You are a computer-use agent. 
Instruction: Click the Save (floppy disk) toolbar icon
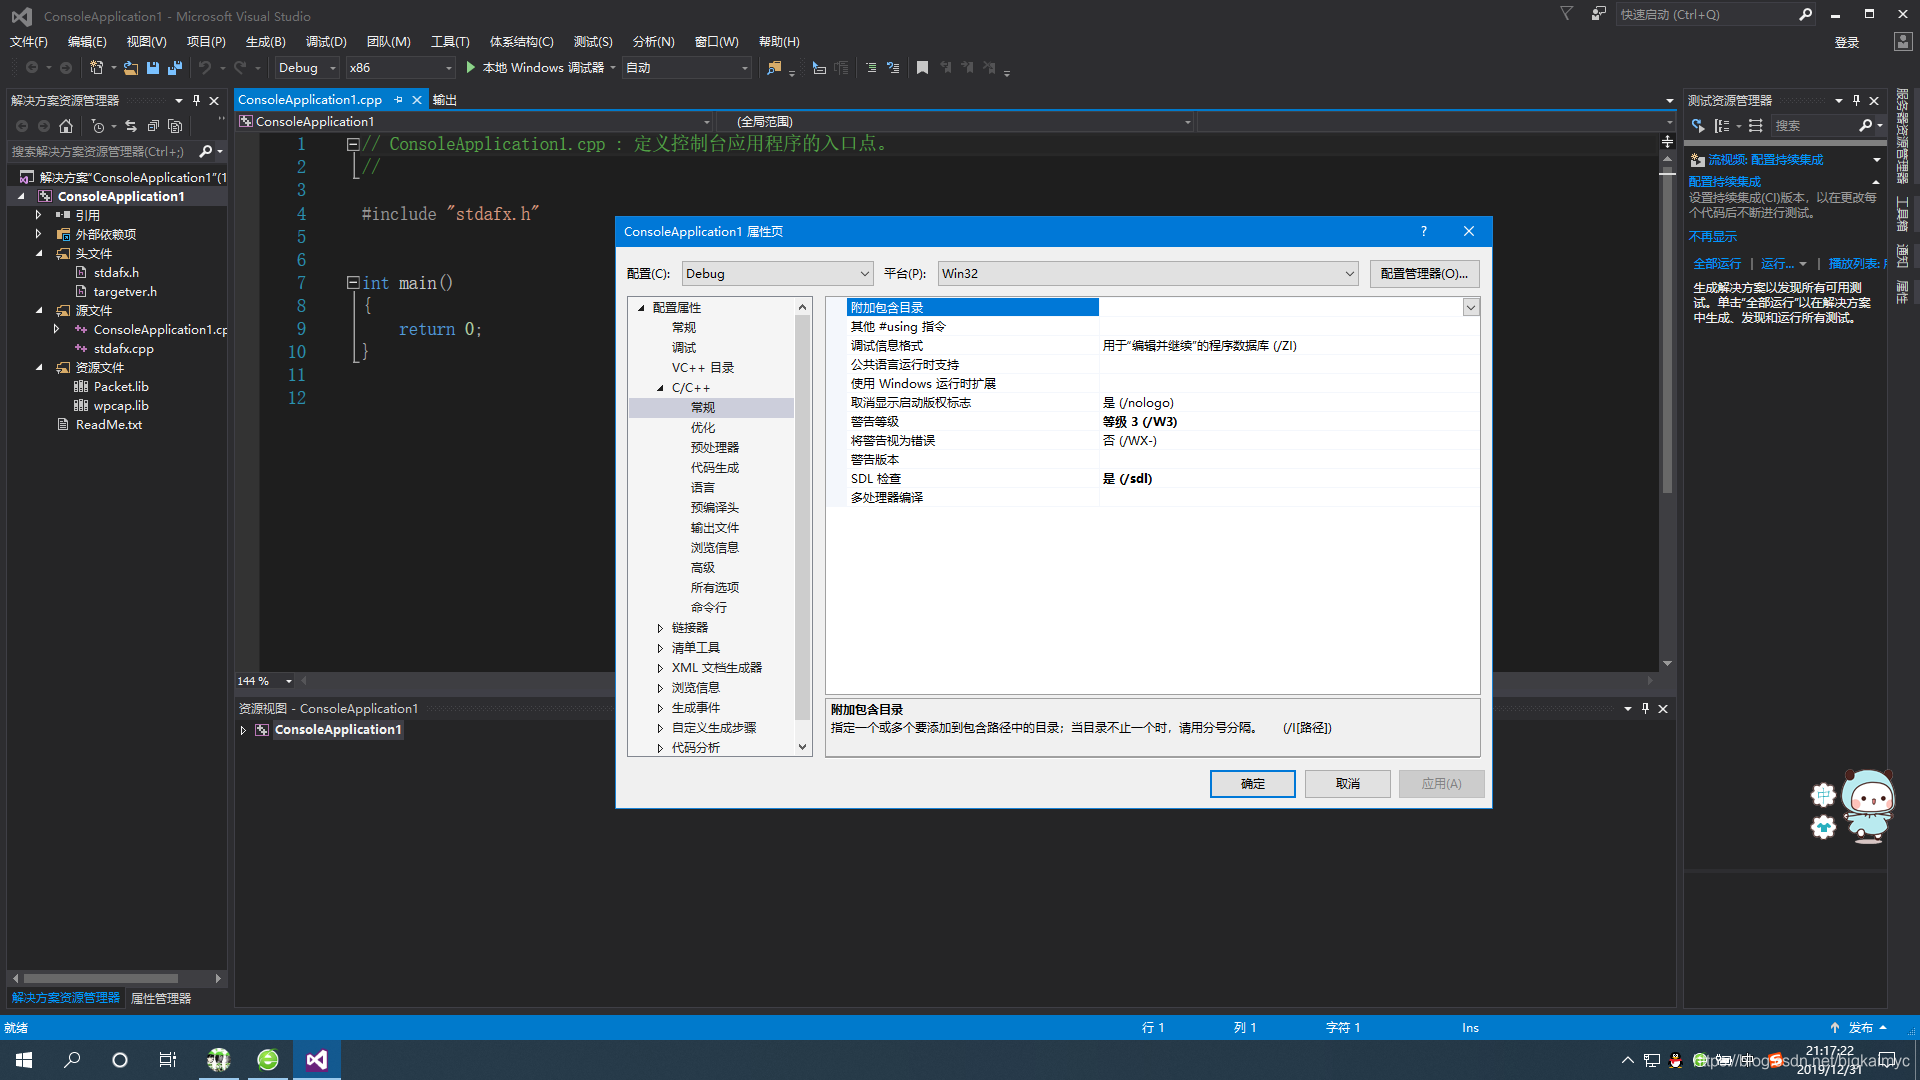153,68
